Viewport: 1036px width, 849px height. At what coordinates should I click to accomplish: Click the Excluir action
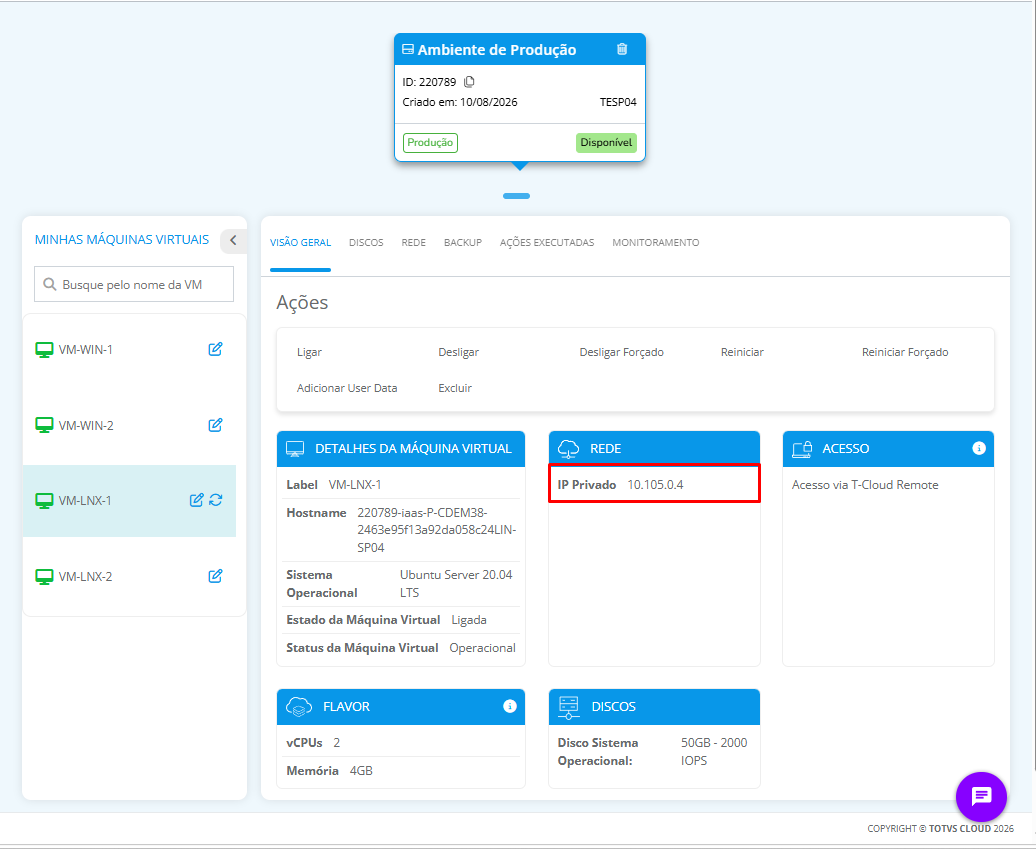tap(455, 388)
